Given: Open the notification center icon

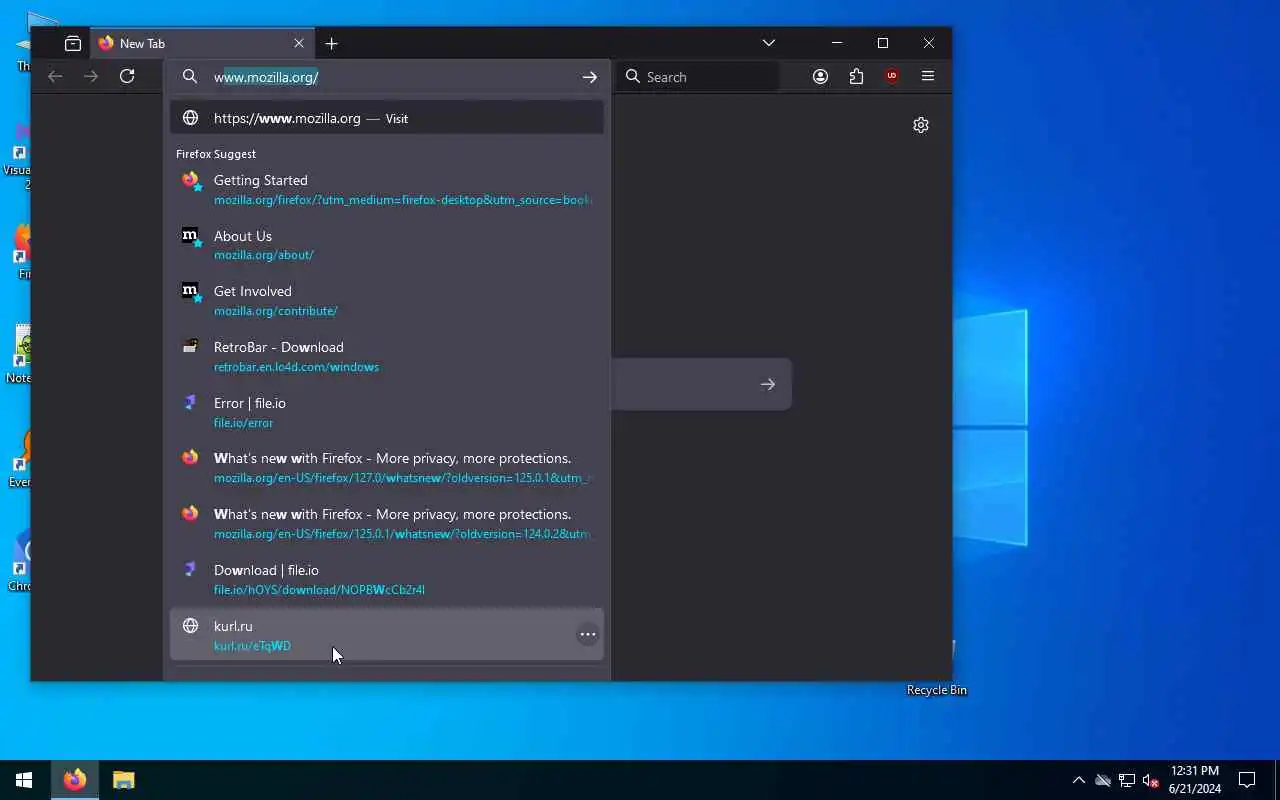Looking at the screenshot, I should point(1247,780).
